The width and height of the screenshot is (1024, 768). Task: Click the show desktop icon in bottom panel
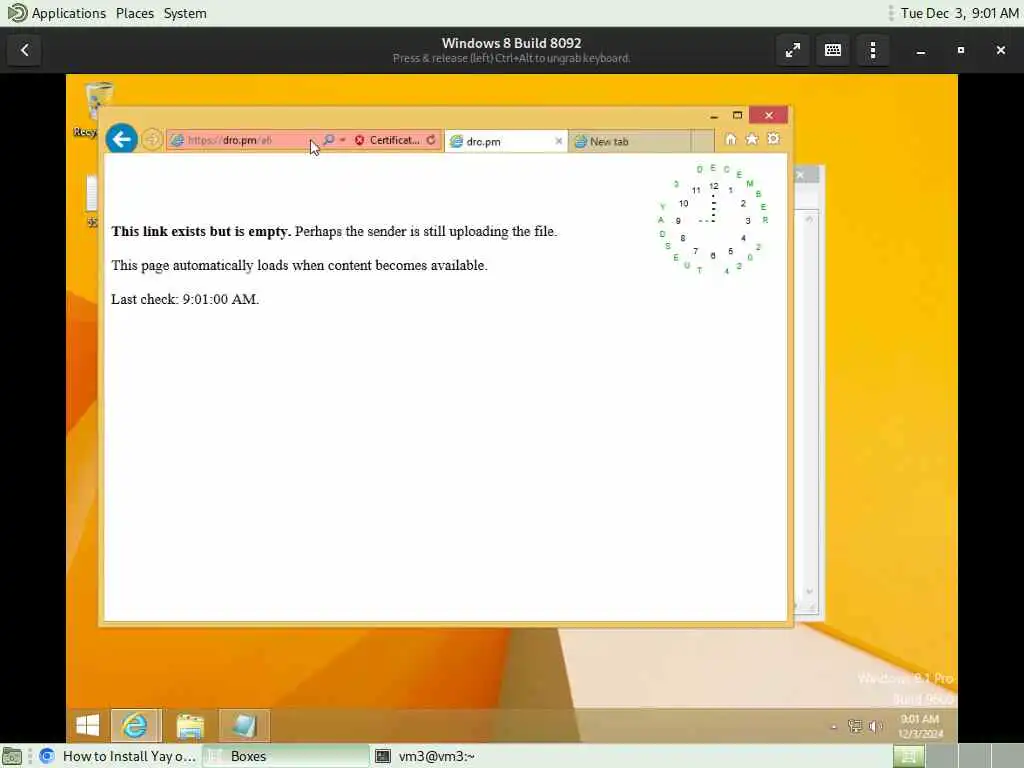(12, 756)
